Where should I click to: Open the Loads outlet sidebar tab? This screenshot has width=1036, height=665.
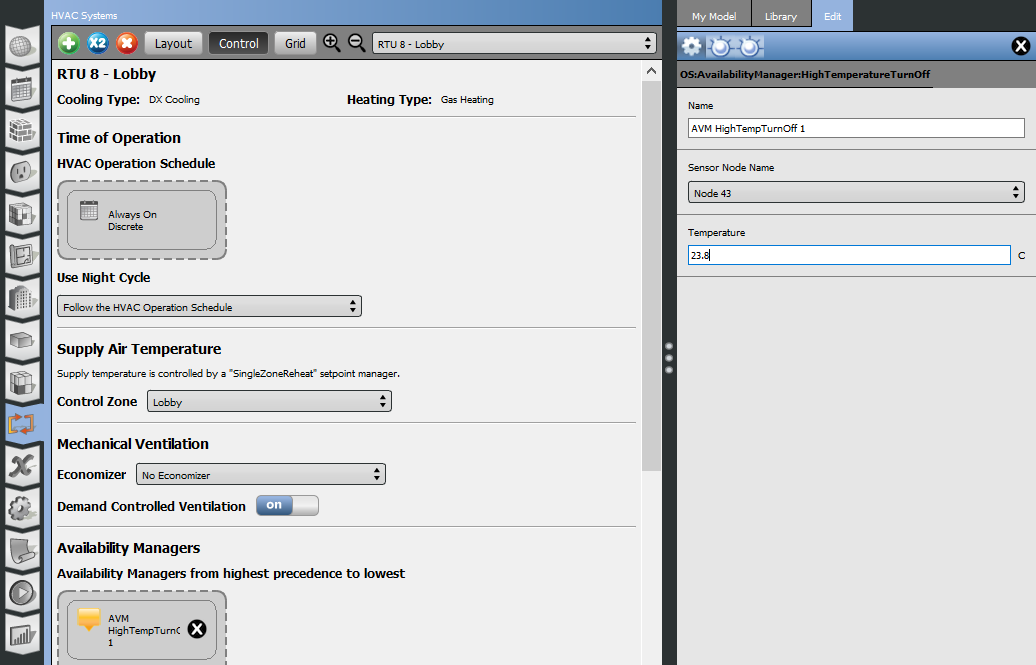(21, 172)
